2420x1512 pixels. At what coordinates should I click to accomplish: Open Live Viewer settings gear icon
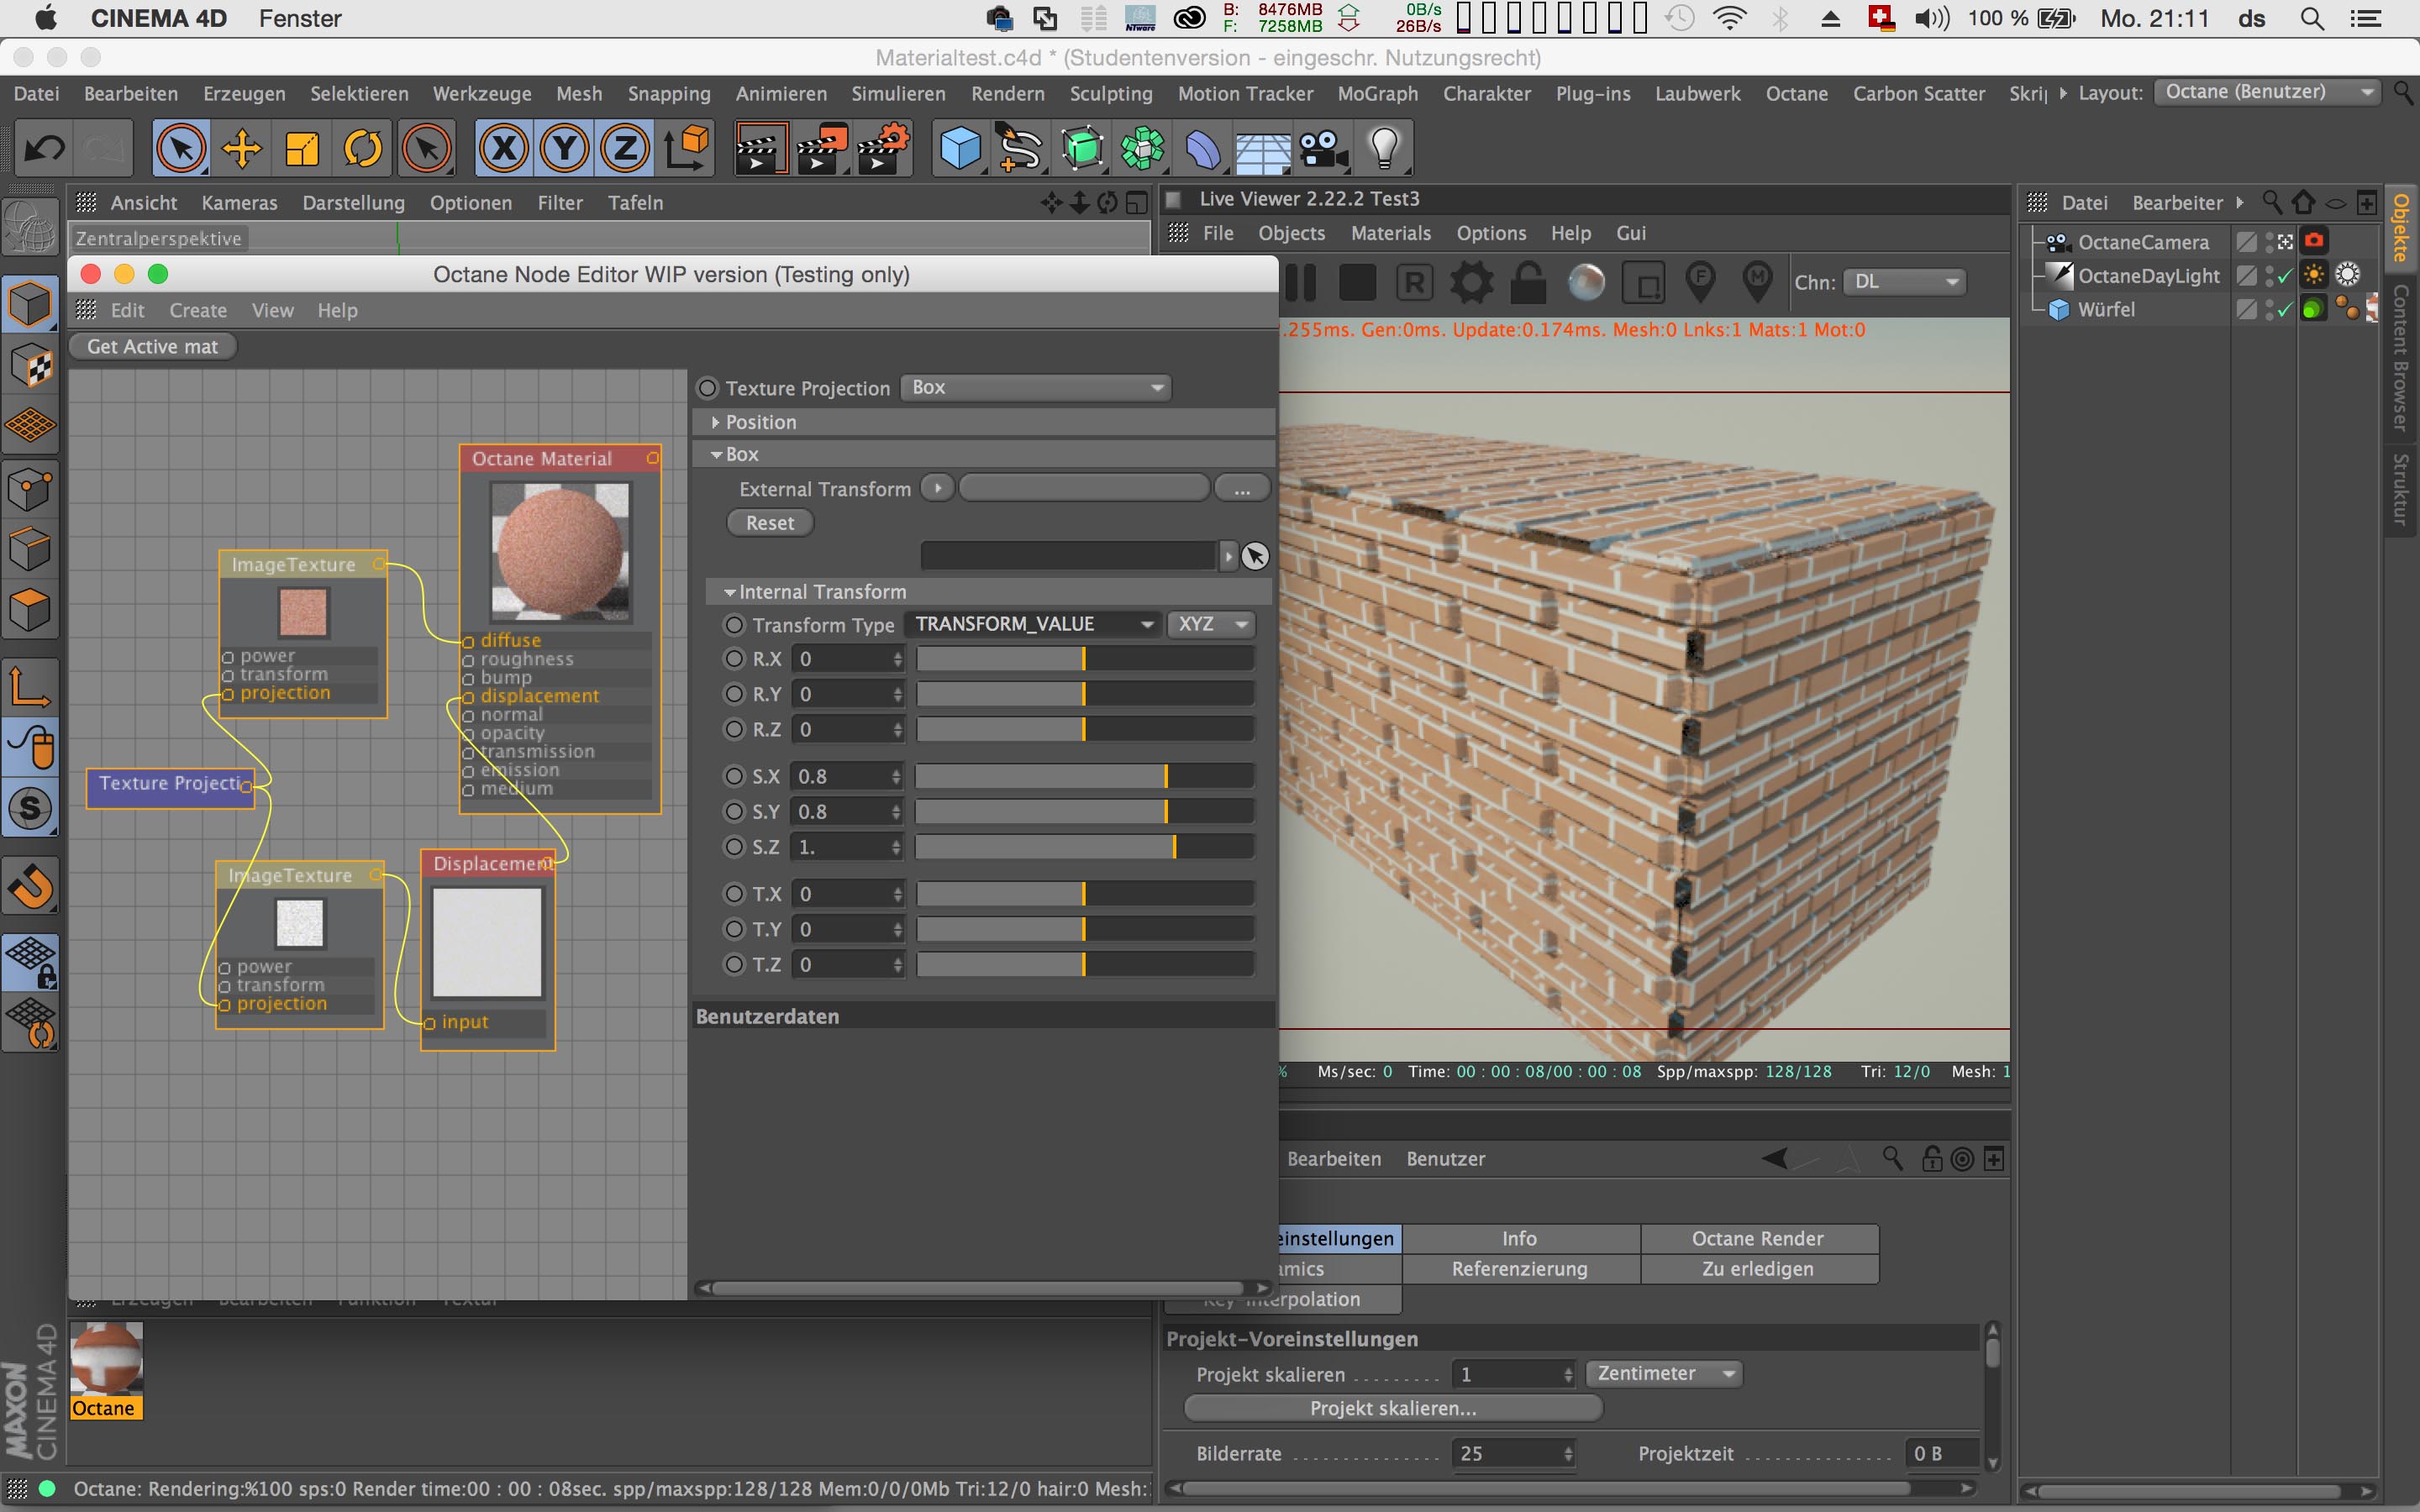1471,283
